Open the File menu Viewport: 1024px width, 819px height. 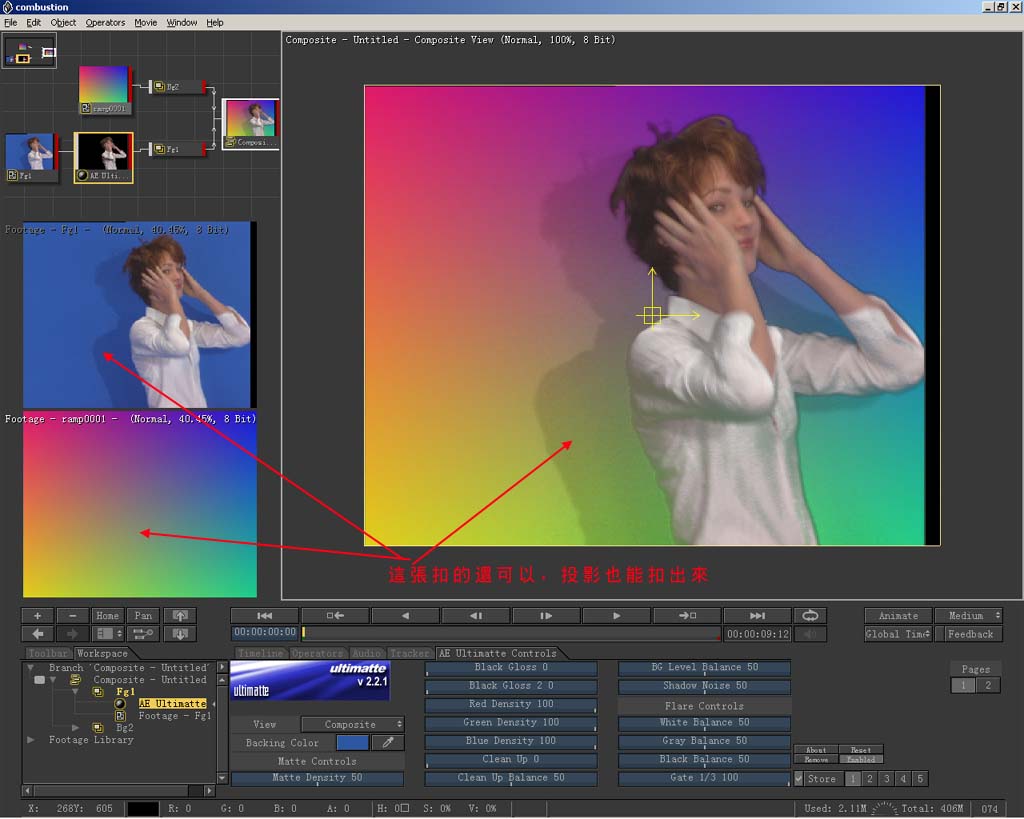10,22
